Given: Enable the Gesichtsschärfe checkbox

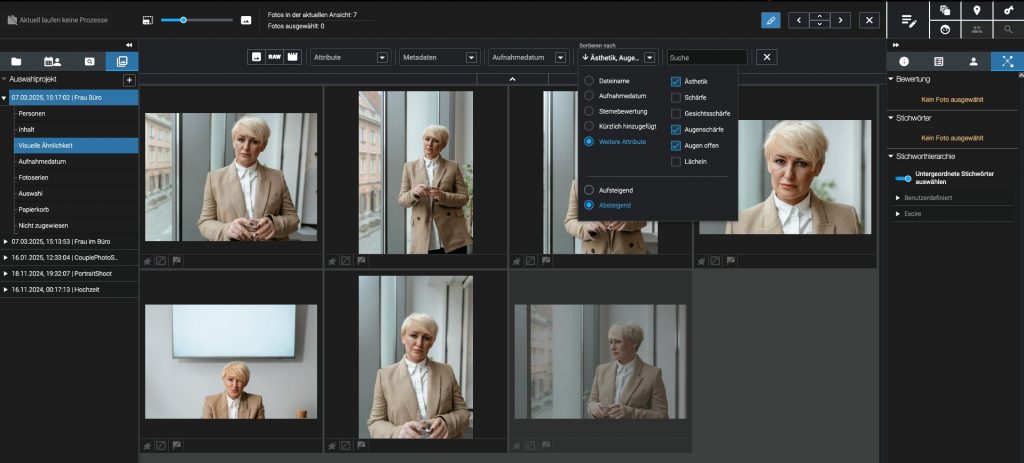Looking at the screenshot, I should 676,114.
